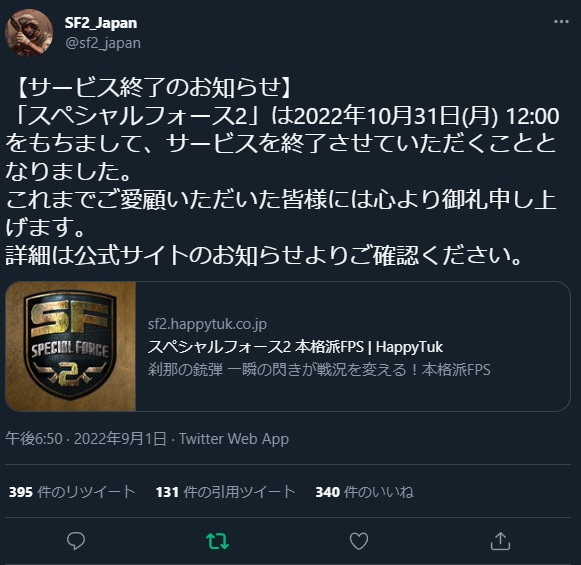This screenshot has width=581, height=565.
Task: Open the three-dot more options menu
Action: [x=561, y=22]
